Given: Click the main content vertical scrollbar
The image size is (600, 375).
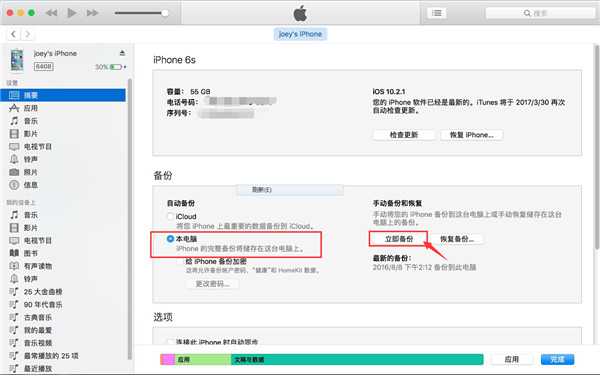Looking at the screenshot, I should (597, 147).
